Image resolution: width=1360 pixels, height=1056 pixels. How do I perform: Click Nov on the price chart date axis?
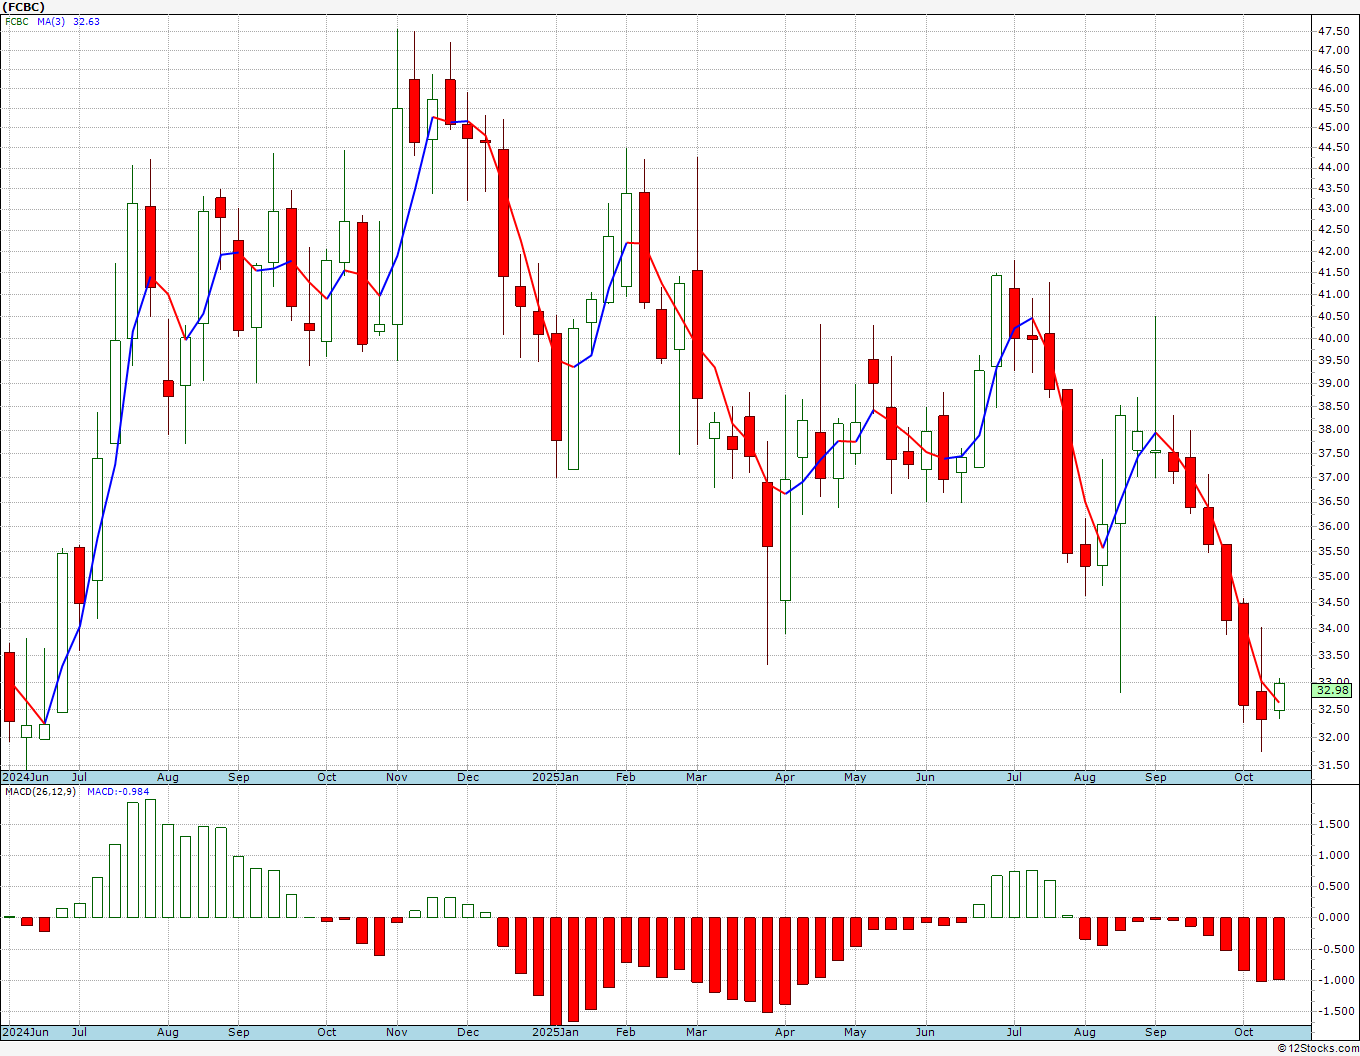tap(397, 777)
